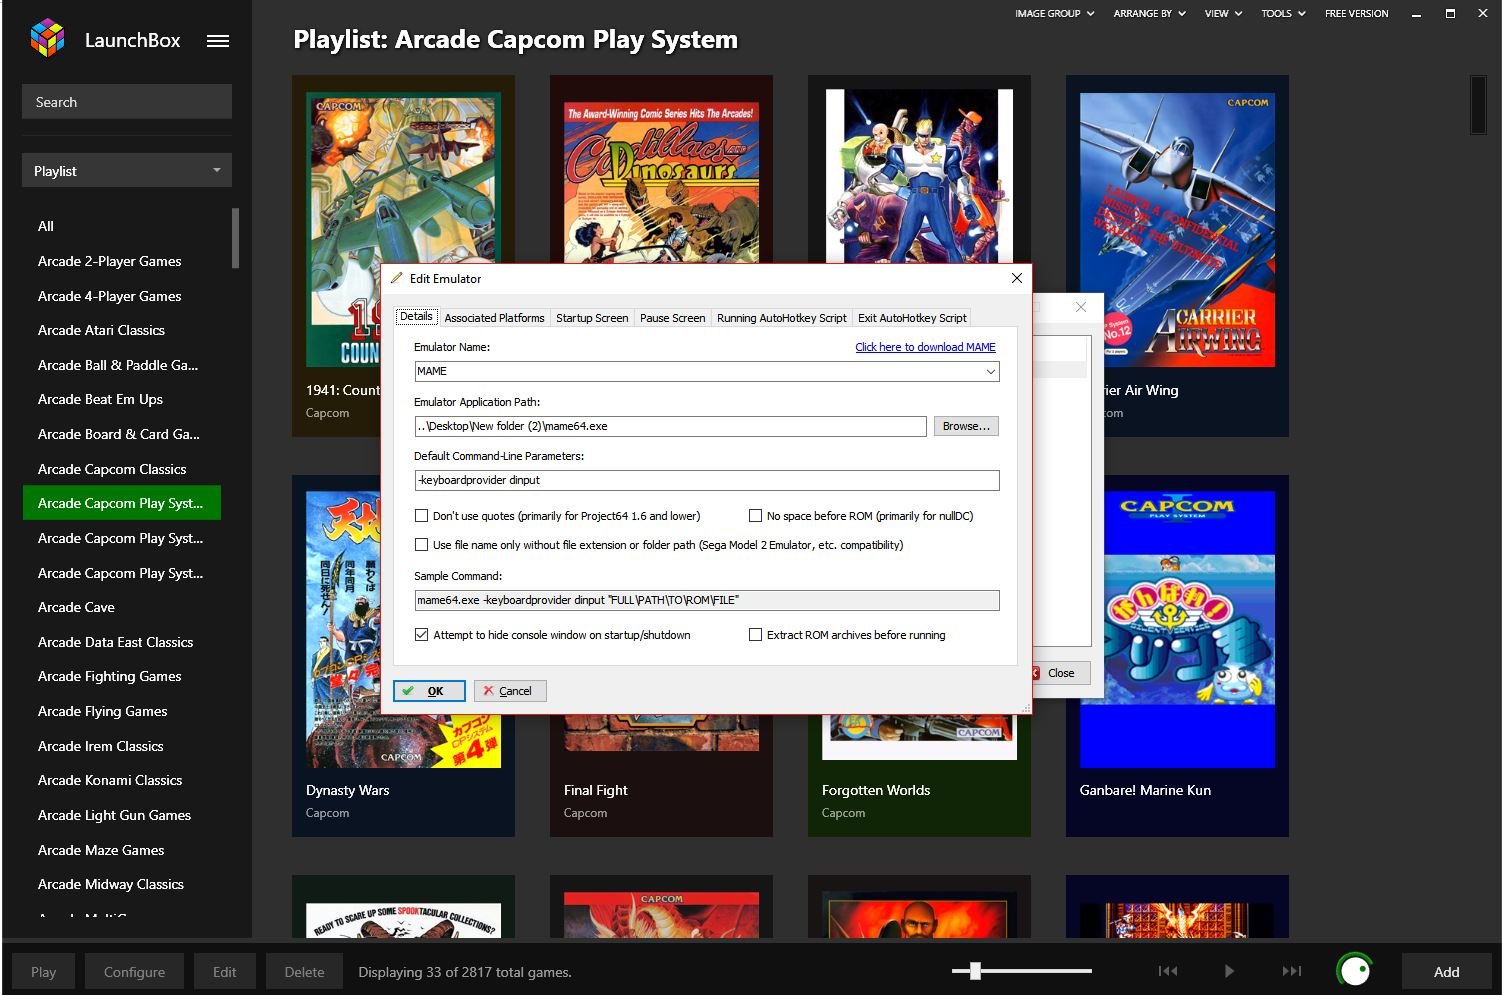Skip to previous track in bottom bar
1502x995 pixels.
click(1167, 971)
